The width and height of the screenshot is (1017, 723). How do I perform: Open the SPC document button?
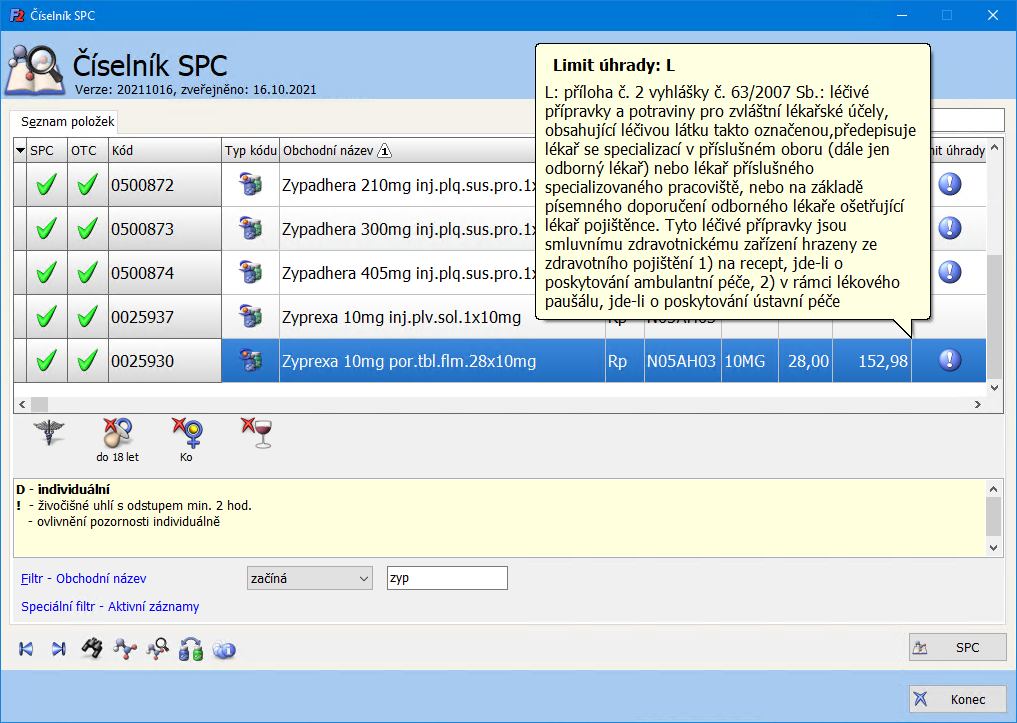[x=957, y=647]
